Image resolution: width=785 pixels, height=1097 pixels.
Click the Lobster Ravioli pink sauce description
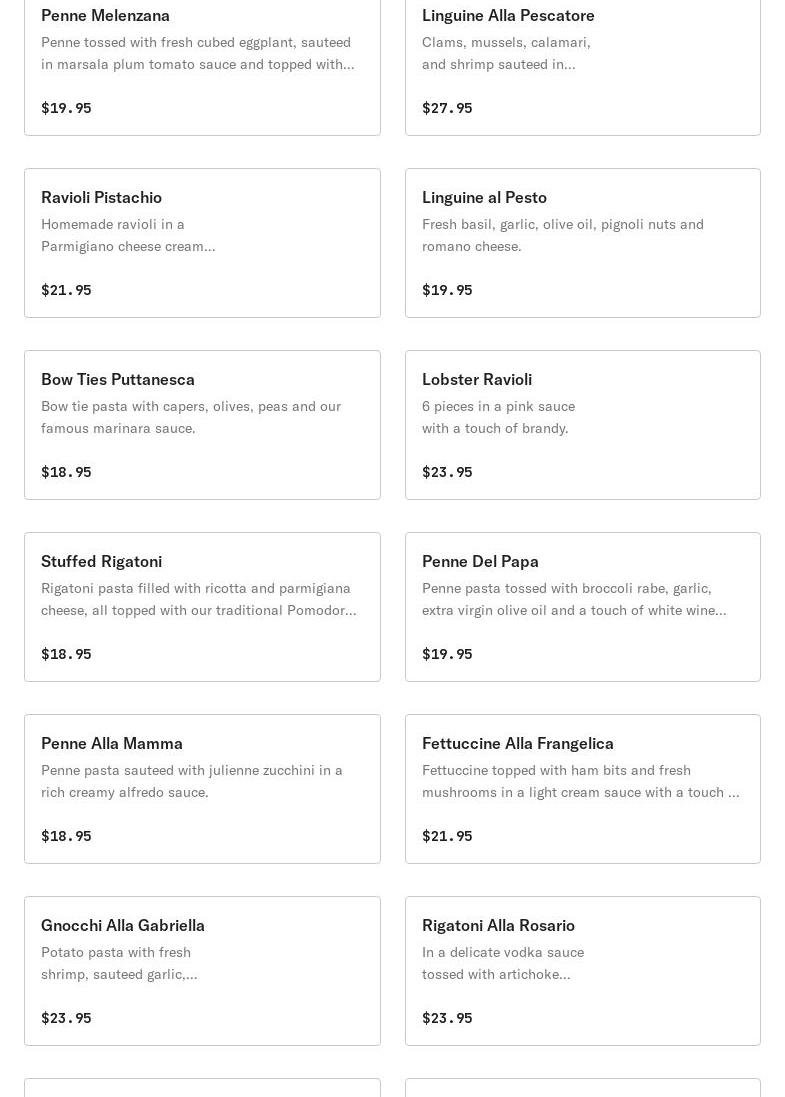(x=498, y=417)
